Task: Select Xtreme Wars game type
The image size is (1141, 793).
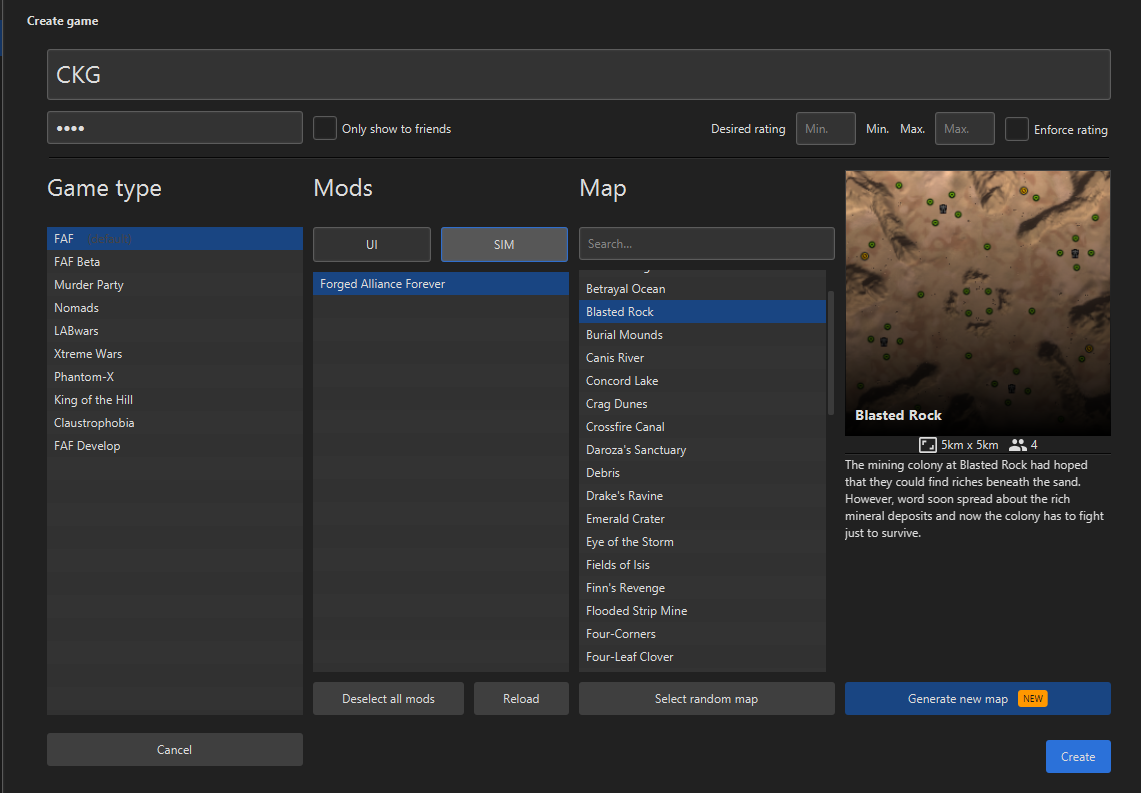Action: (x=175, y=354)
